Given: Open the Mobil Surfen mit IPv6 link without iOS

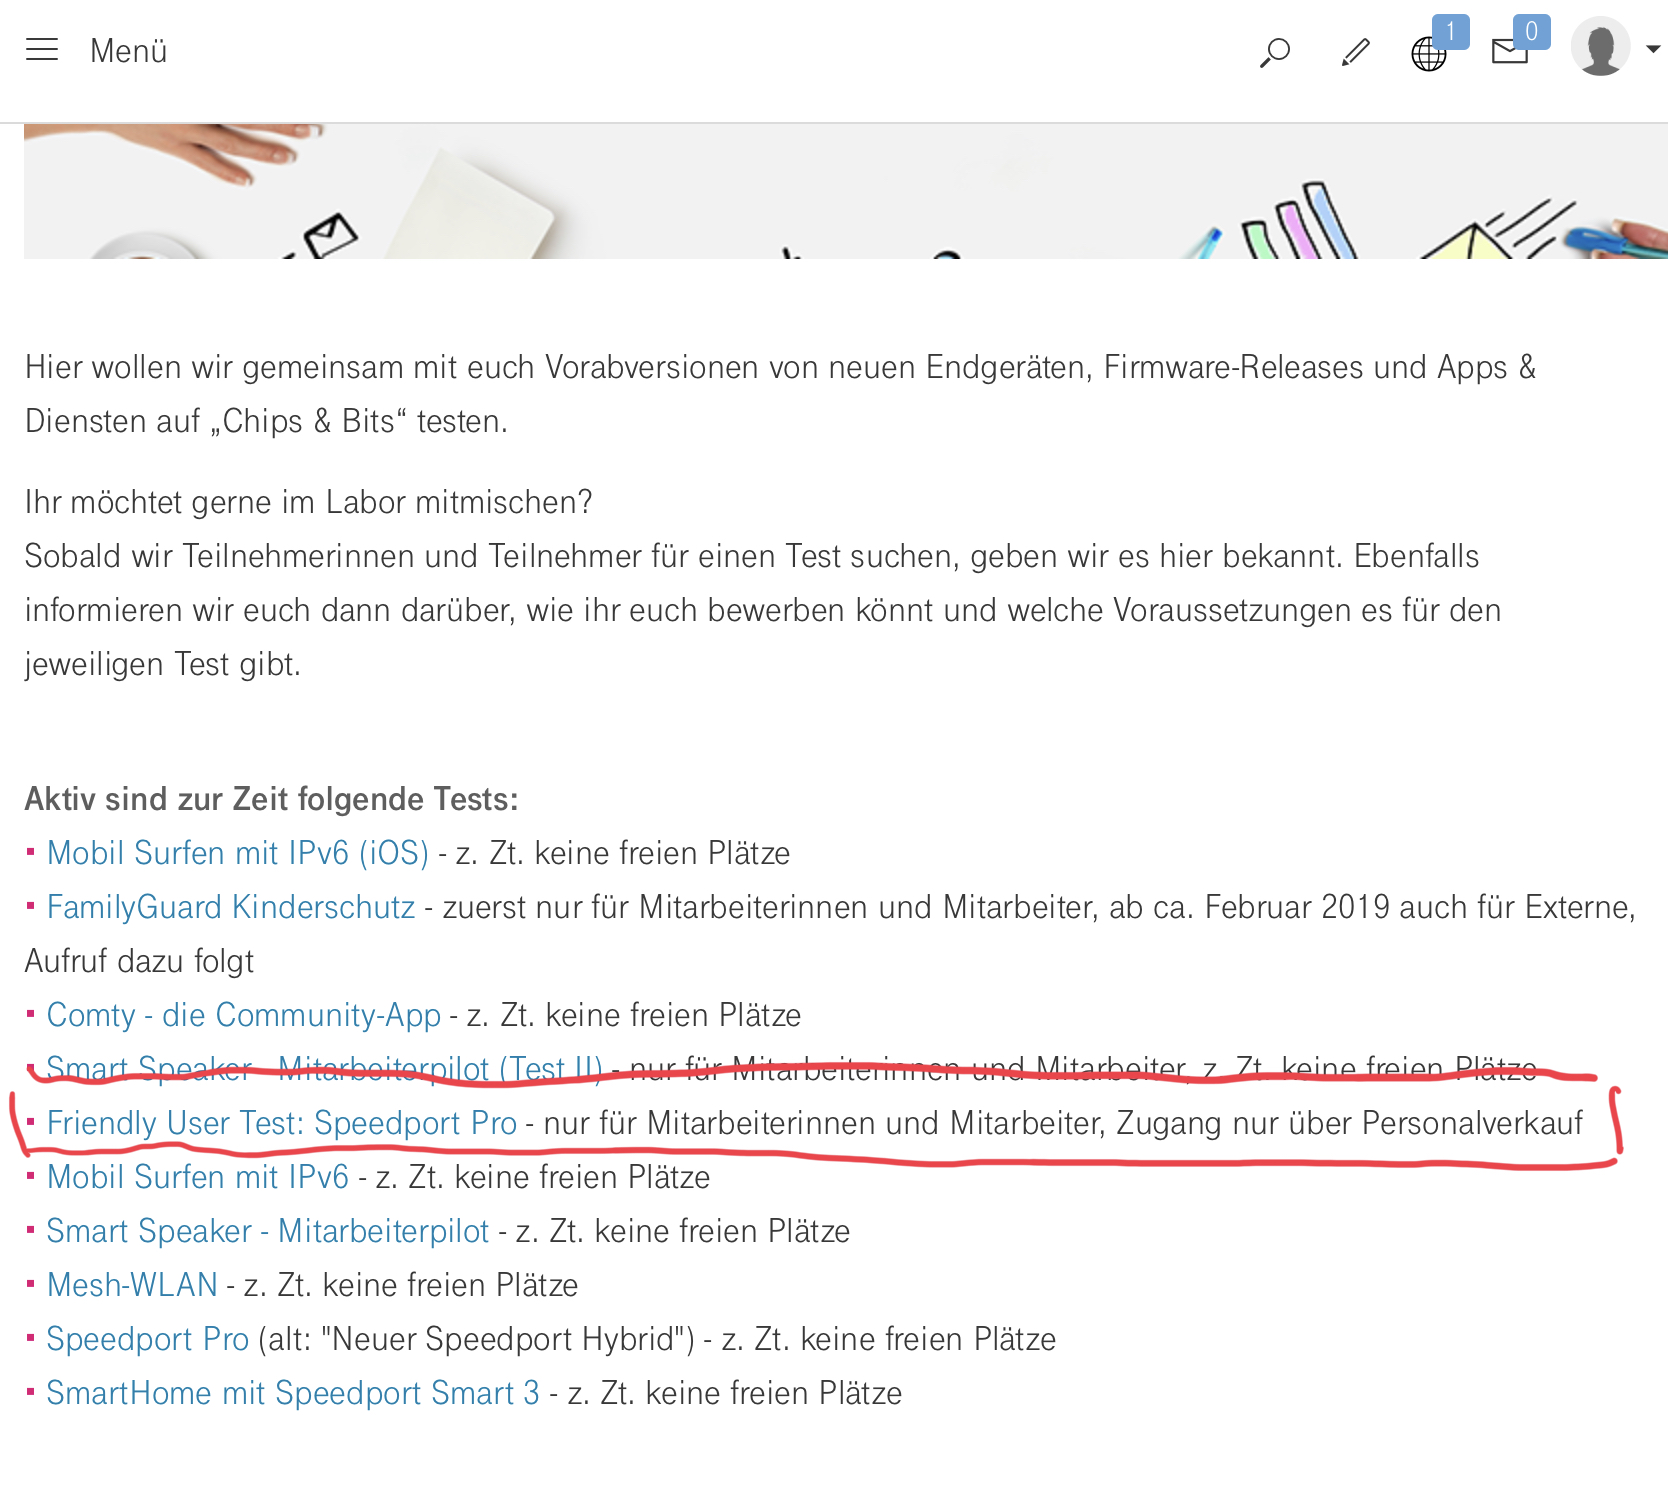Looking at the screenshot, I should (198, 1177).
